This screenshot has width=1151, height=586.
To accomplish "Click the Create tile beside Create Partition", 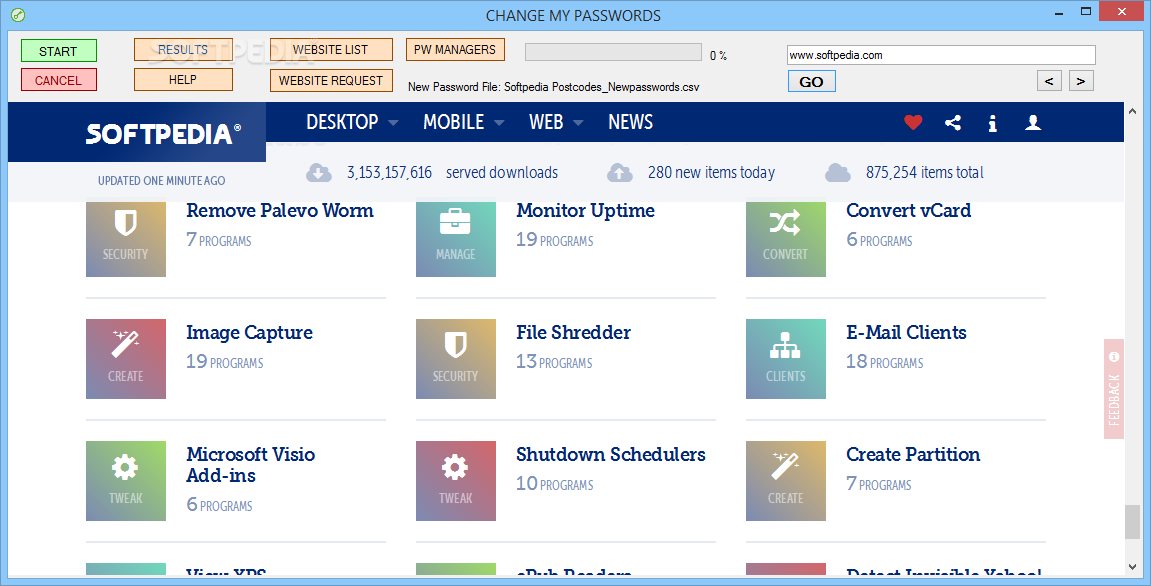I will pos(785,481).
